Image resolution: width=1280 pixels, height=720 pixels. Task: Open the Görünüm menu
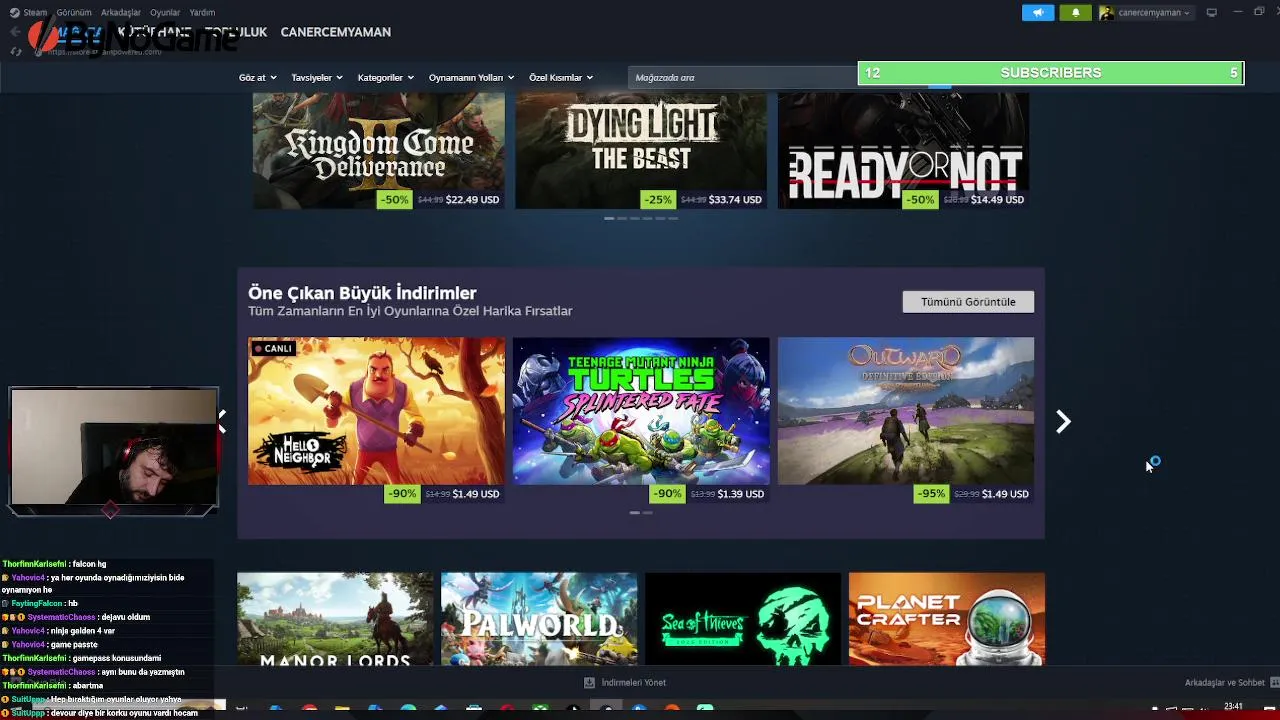click(x=74, y=13)
